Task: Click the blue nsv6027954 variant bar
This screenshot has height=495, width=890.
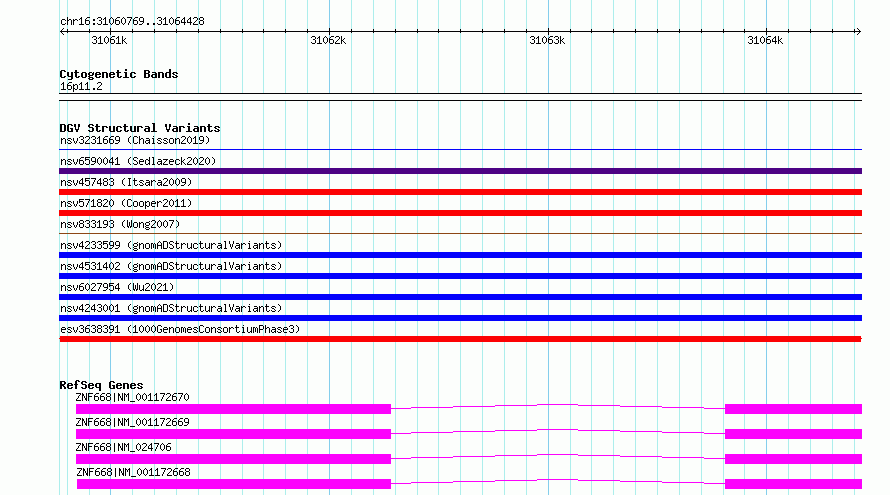Action: [x=460, y=297]
